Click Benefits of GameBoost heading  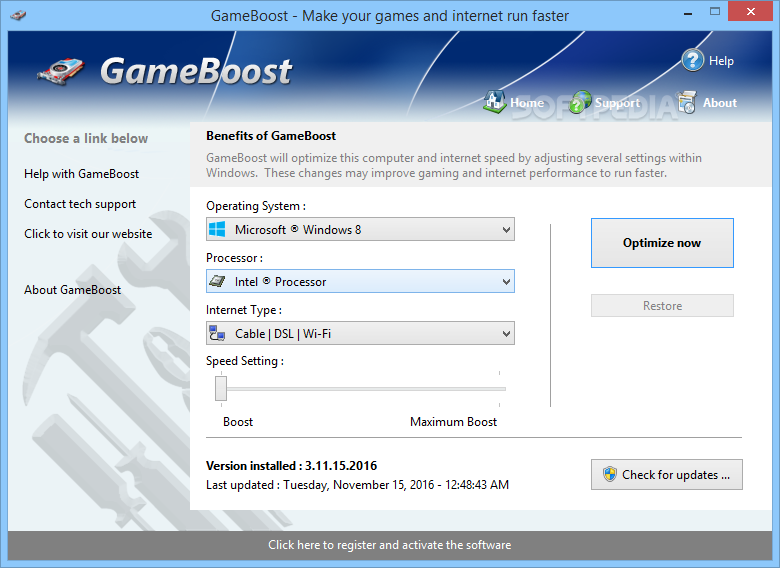271,136
